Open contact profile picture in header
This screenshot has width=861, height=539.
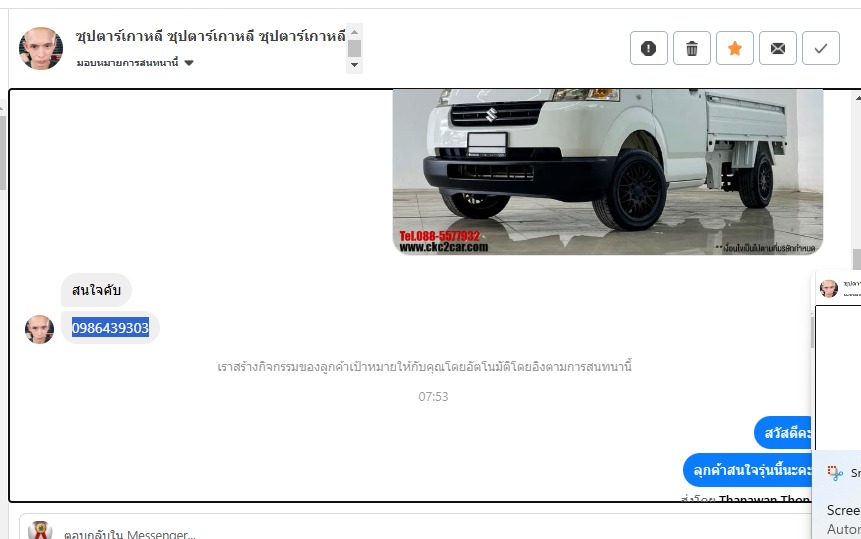[x=41, y=48]
